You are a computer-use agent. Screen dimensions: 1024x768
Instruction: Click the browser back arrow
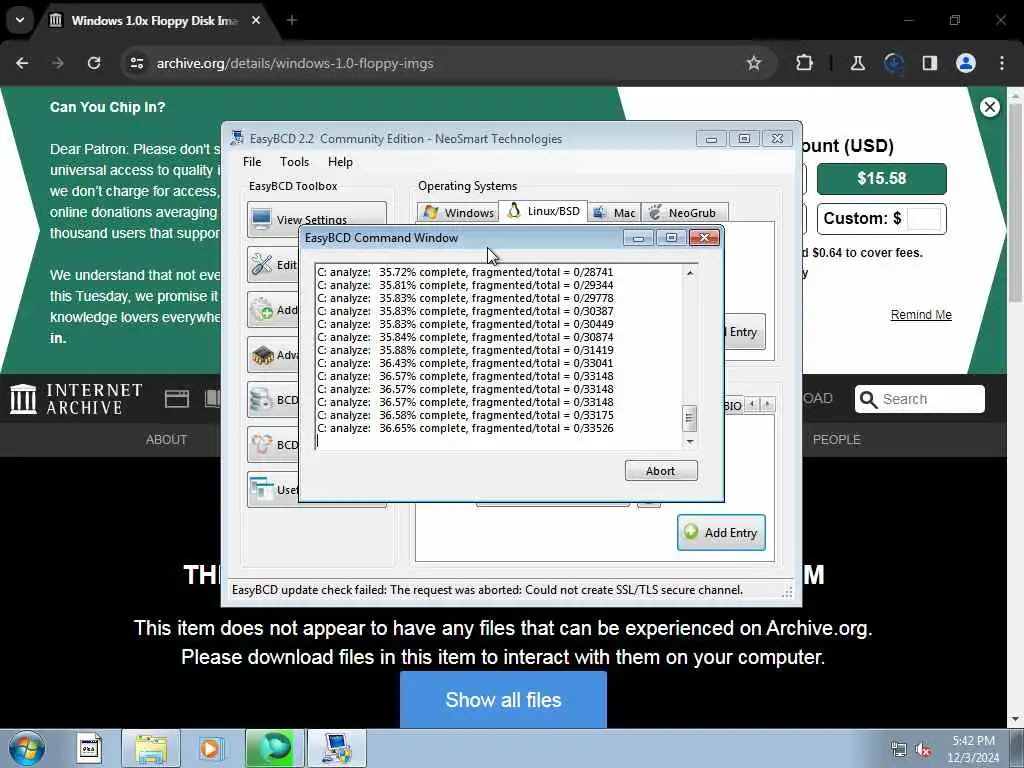coord(22,63)
